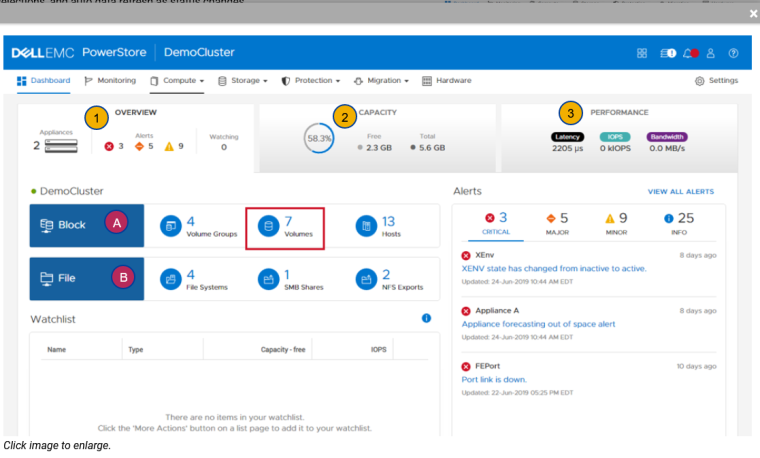Open the user account icon

coord(711,53)
